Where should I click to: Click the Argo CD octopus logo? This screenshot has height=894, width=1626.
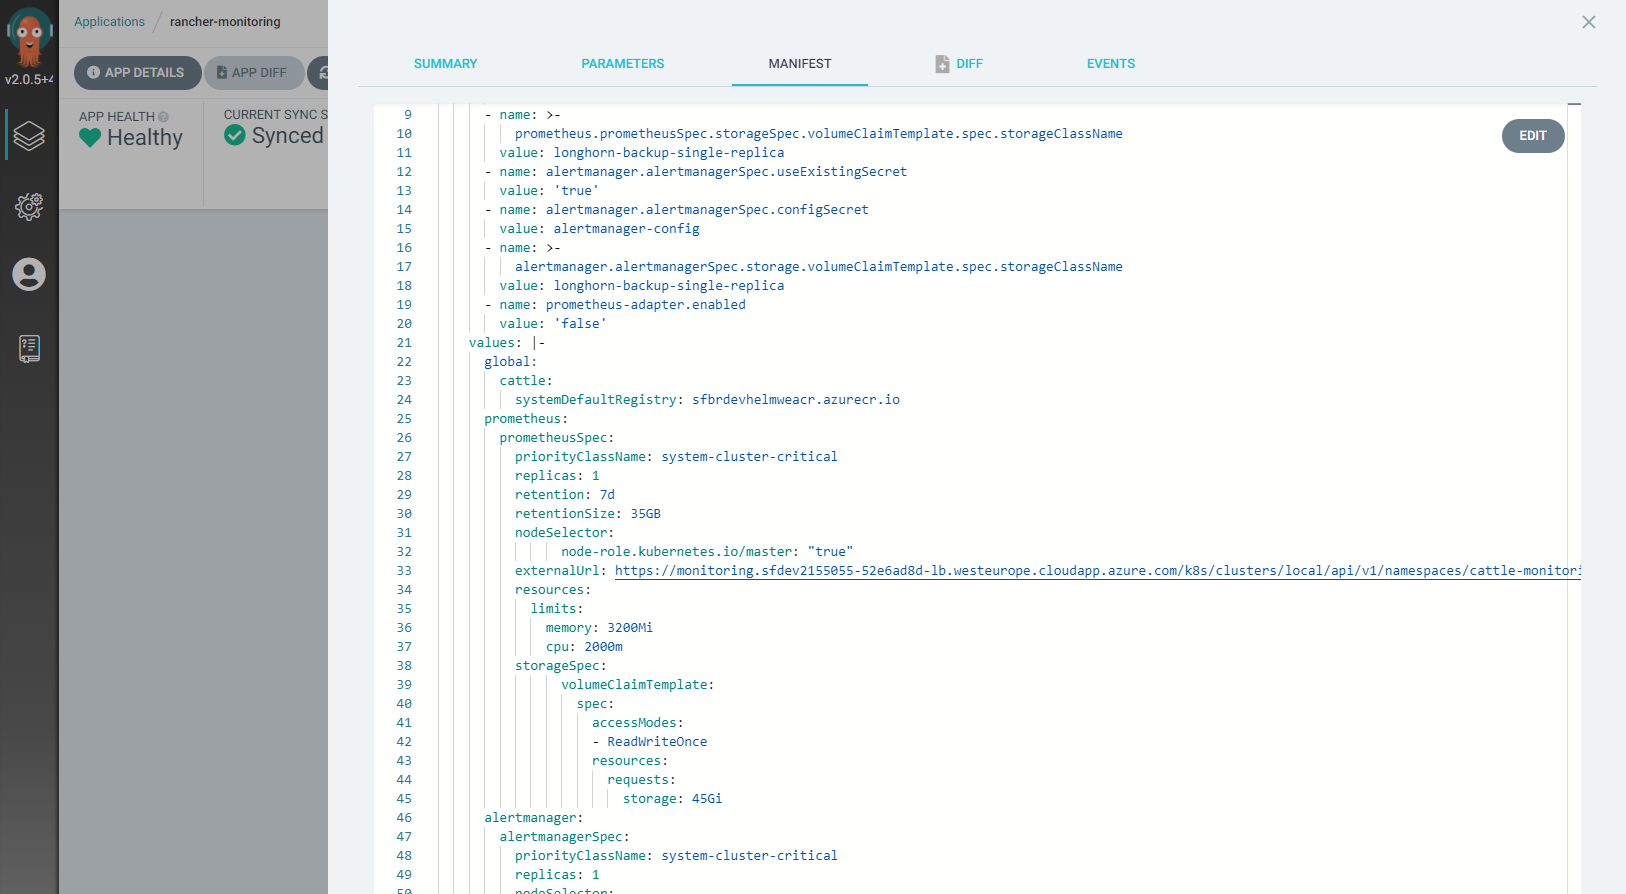[x=29, y=36]
